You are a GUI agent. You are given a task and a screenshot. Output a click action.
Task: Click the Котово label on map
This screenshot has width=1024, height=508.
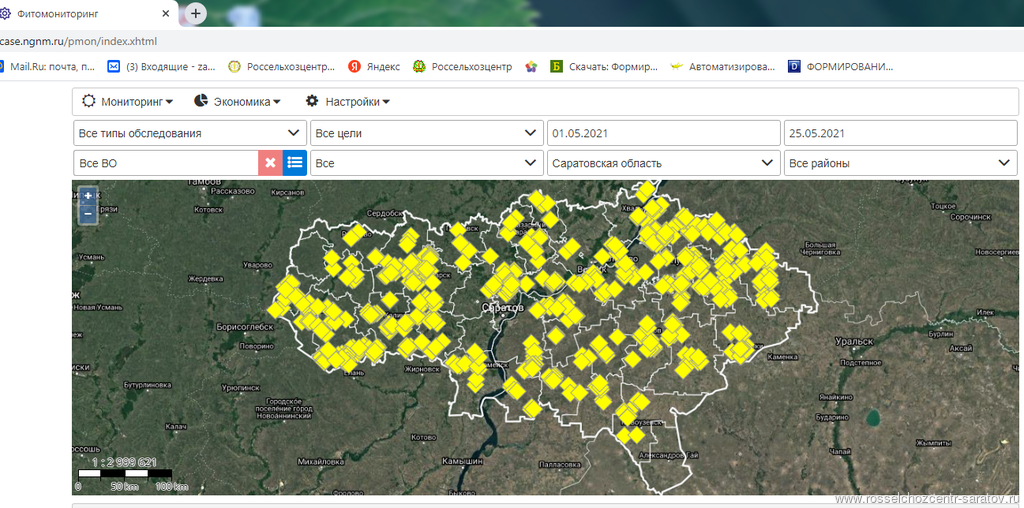pyautogui.click(x=422, y=437)
